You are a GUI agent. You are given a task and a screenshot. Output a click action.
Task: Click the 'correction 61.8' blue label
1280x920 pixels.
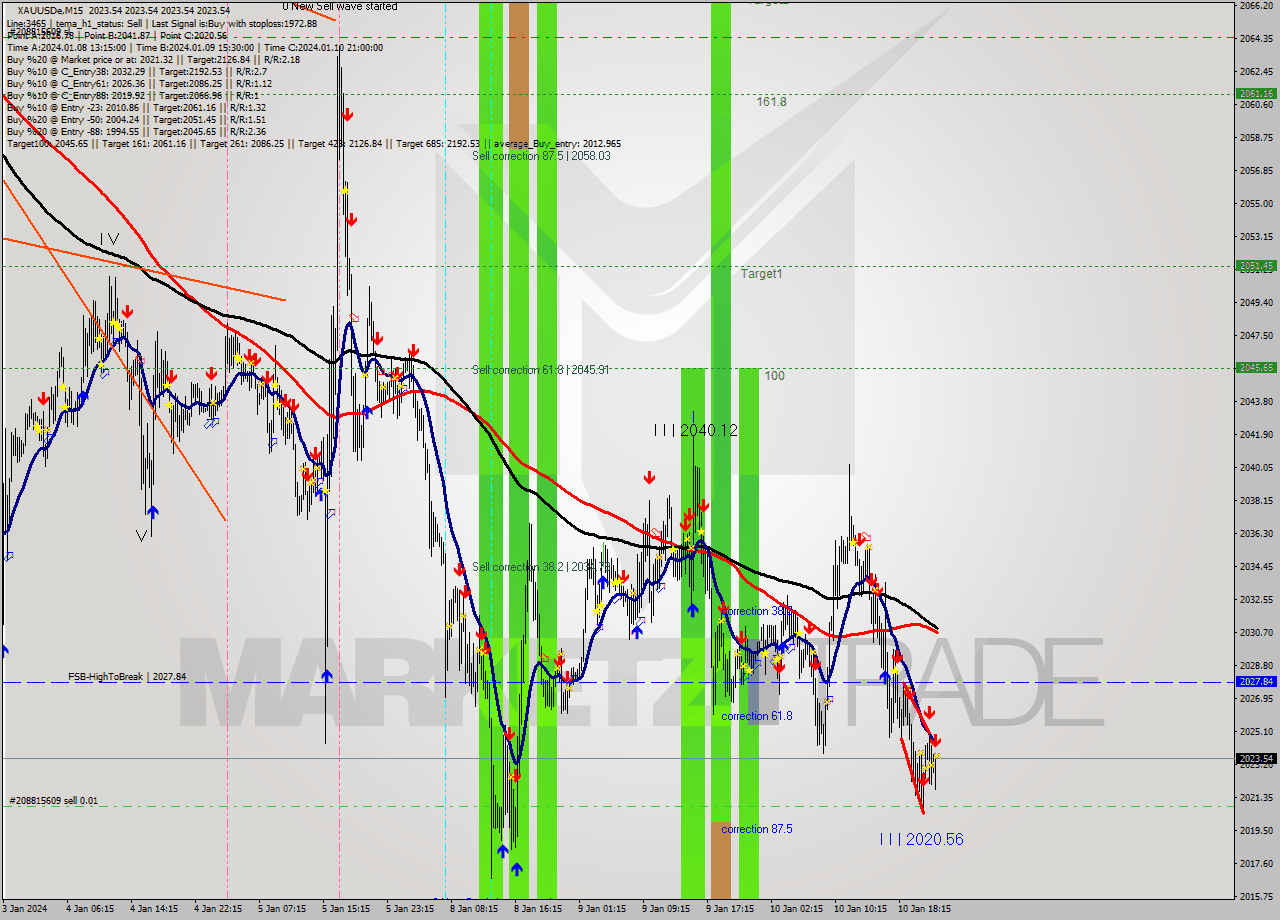(757, 716)
